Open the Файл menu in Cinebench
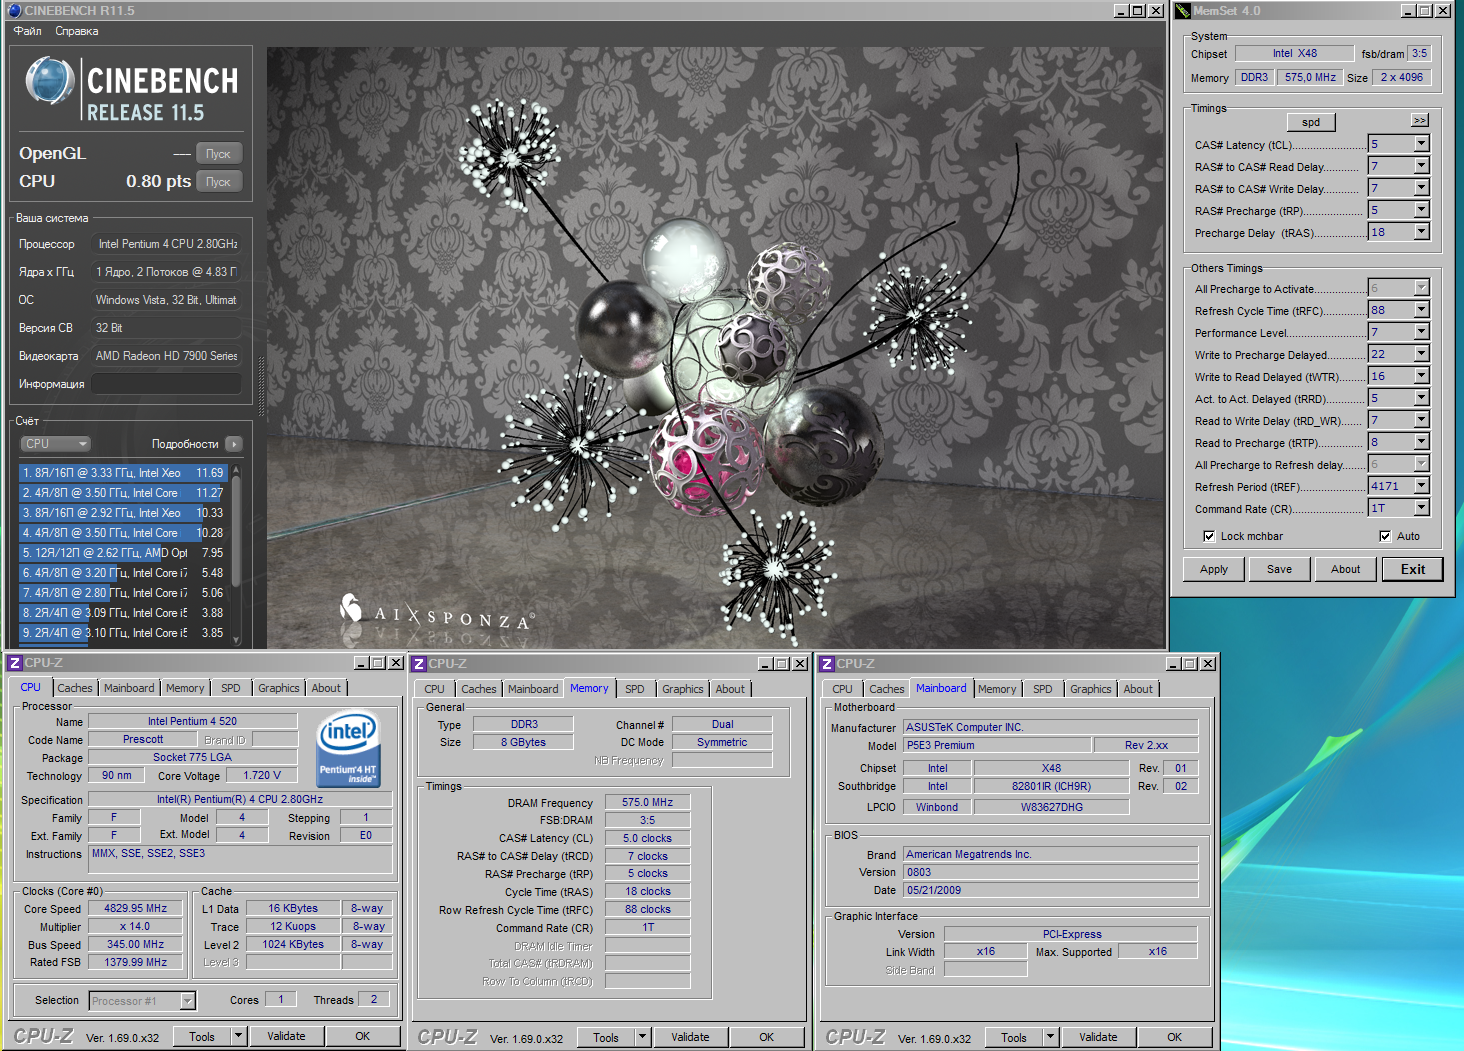The width and height of the screenshot is (1464, 1051). pos(27,31)
